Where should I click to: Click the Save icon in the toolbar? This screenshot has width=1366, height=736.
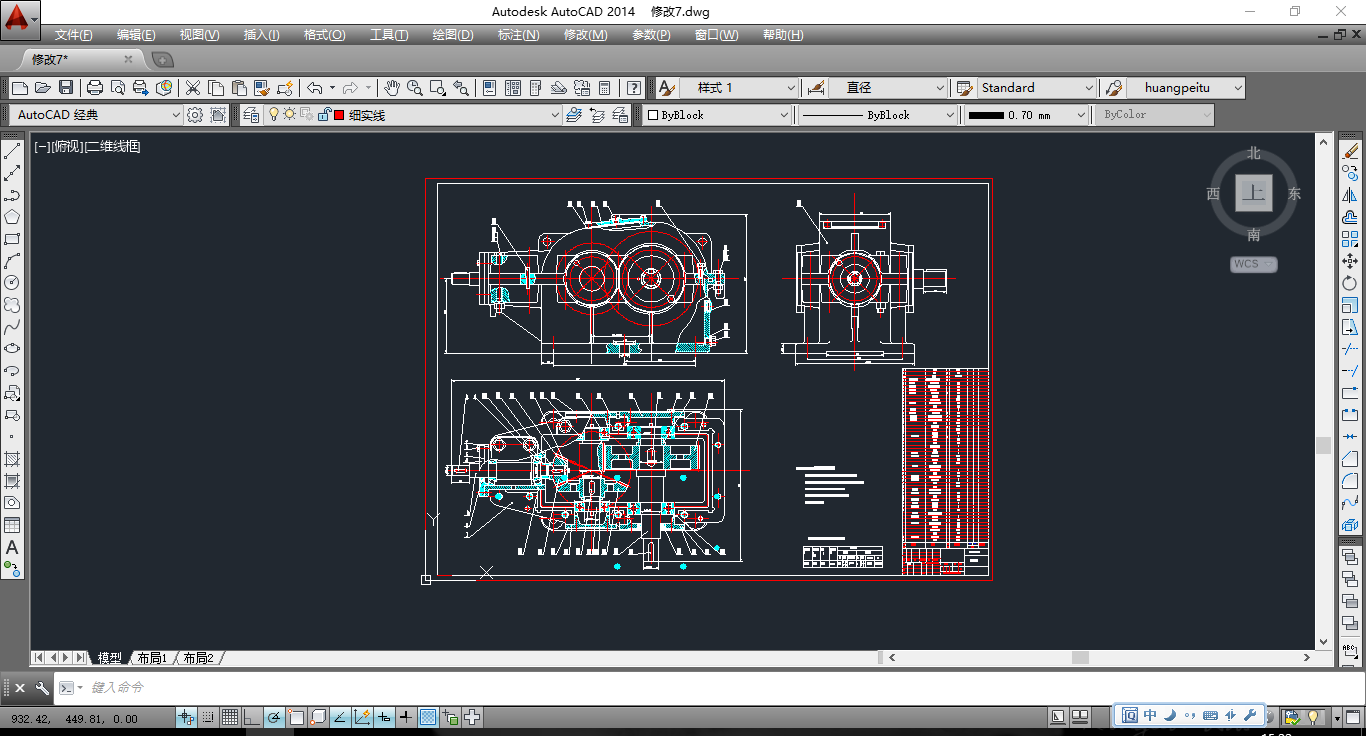66,88
